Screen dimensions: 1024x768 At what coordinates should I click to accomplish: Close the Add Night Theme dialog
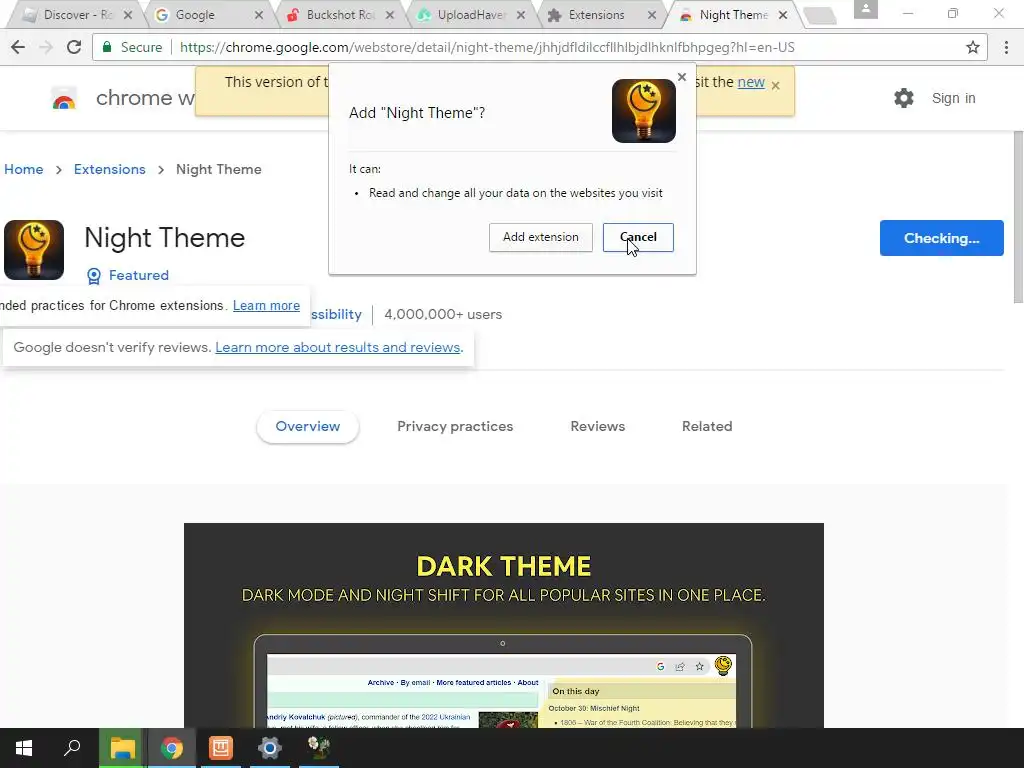(x=682, y=77)
